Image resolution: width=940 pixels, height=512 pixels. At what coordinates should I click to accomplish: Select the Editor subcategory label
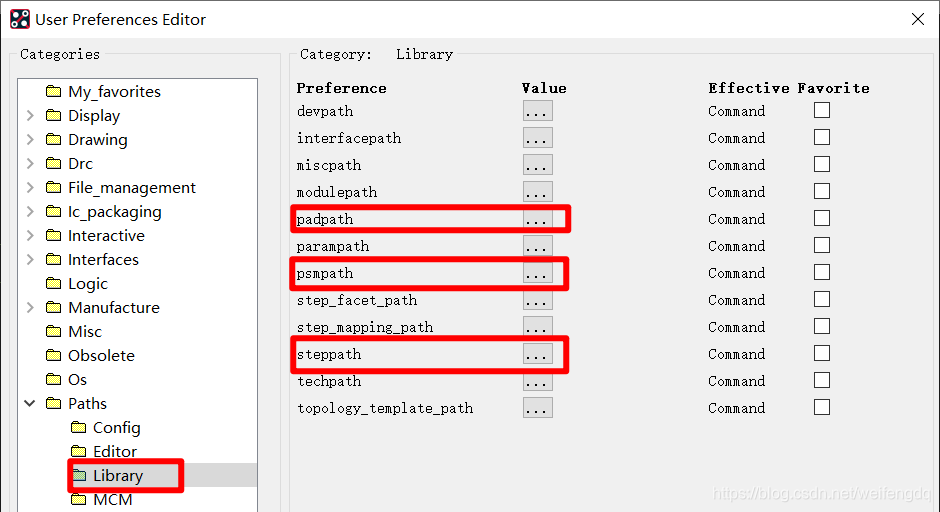tap(115, 451)
